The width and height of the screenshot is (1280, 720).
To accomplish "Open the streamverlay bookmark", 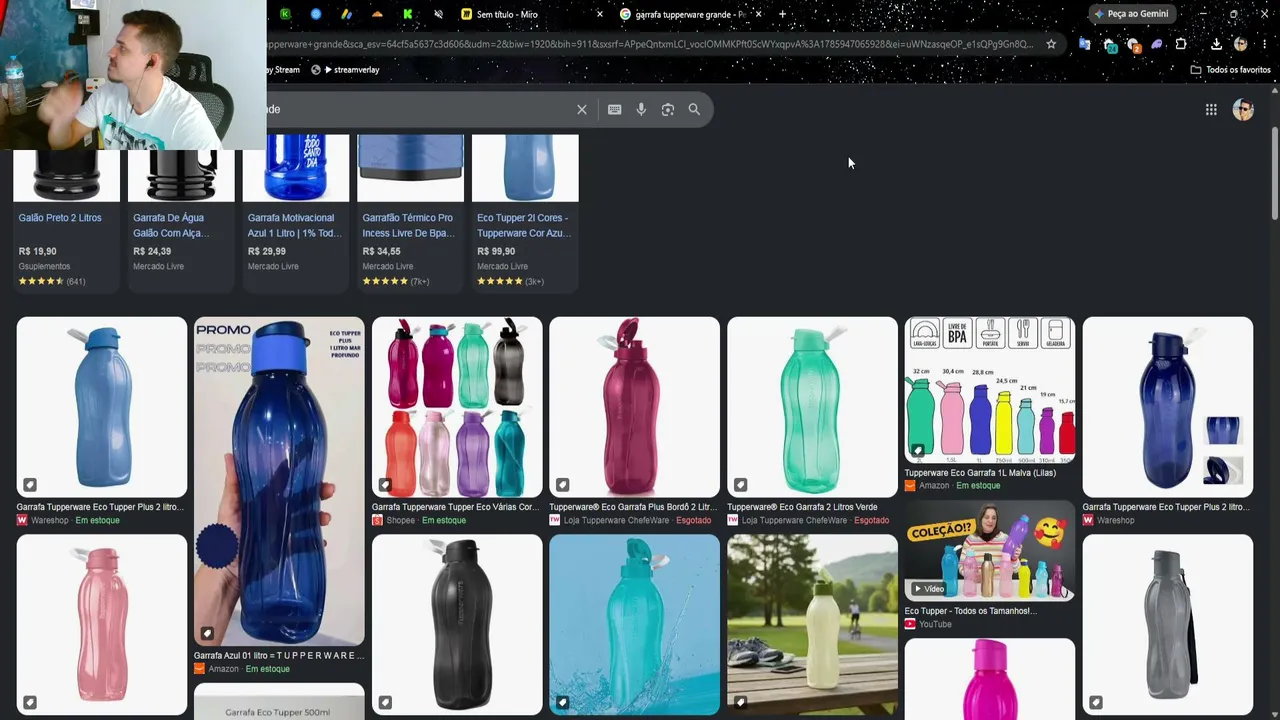I will 345,70.
